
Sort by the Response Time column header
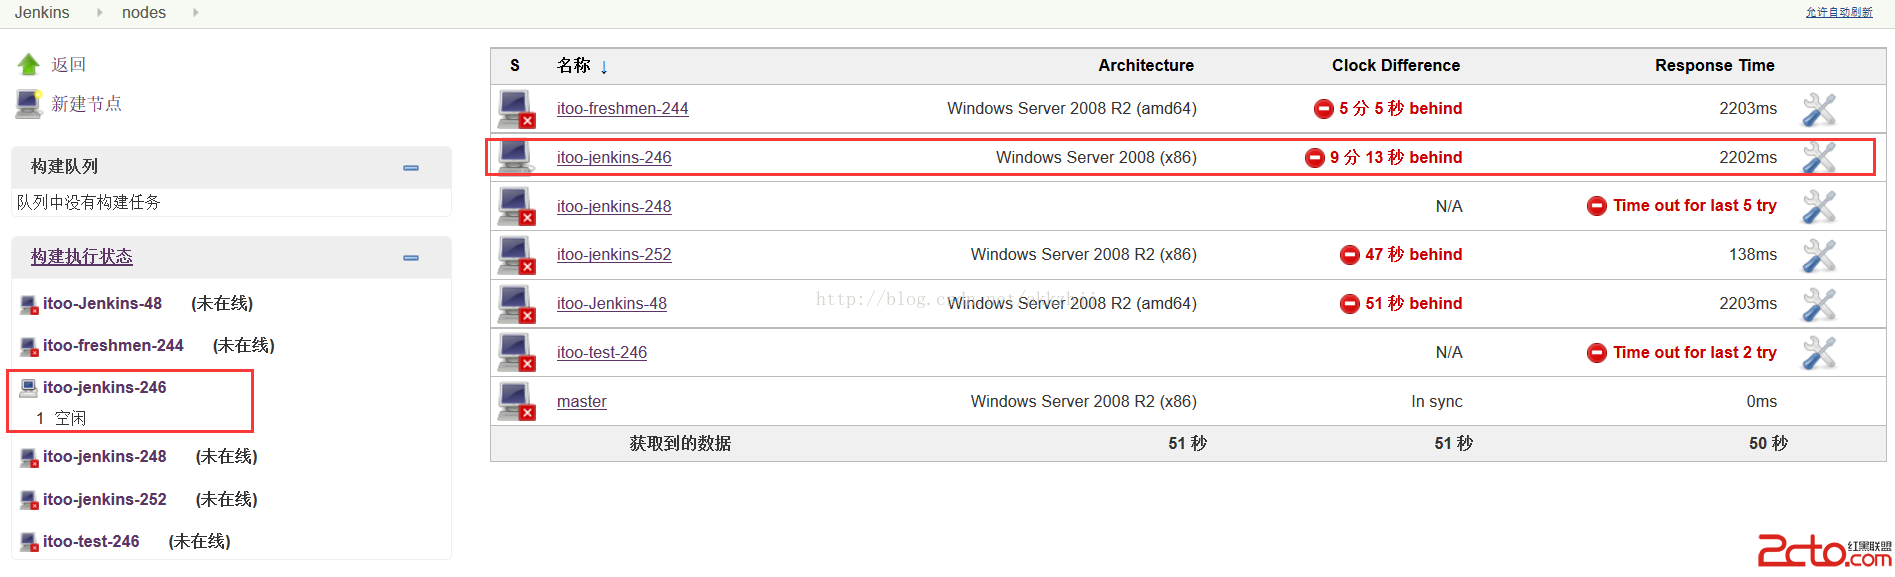click(1715, 65)
